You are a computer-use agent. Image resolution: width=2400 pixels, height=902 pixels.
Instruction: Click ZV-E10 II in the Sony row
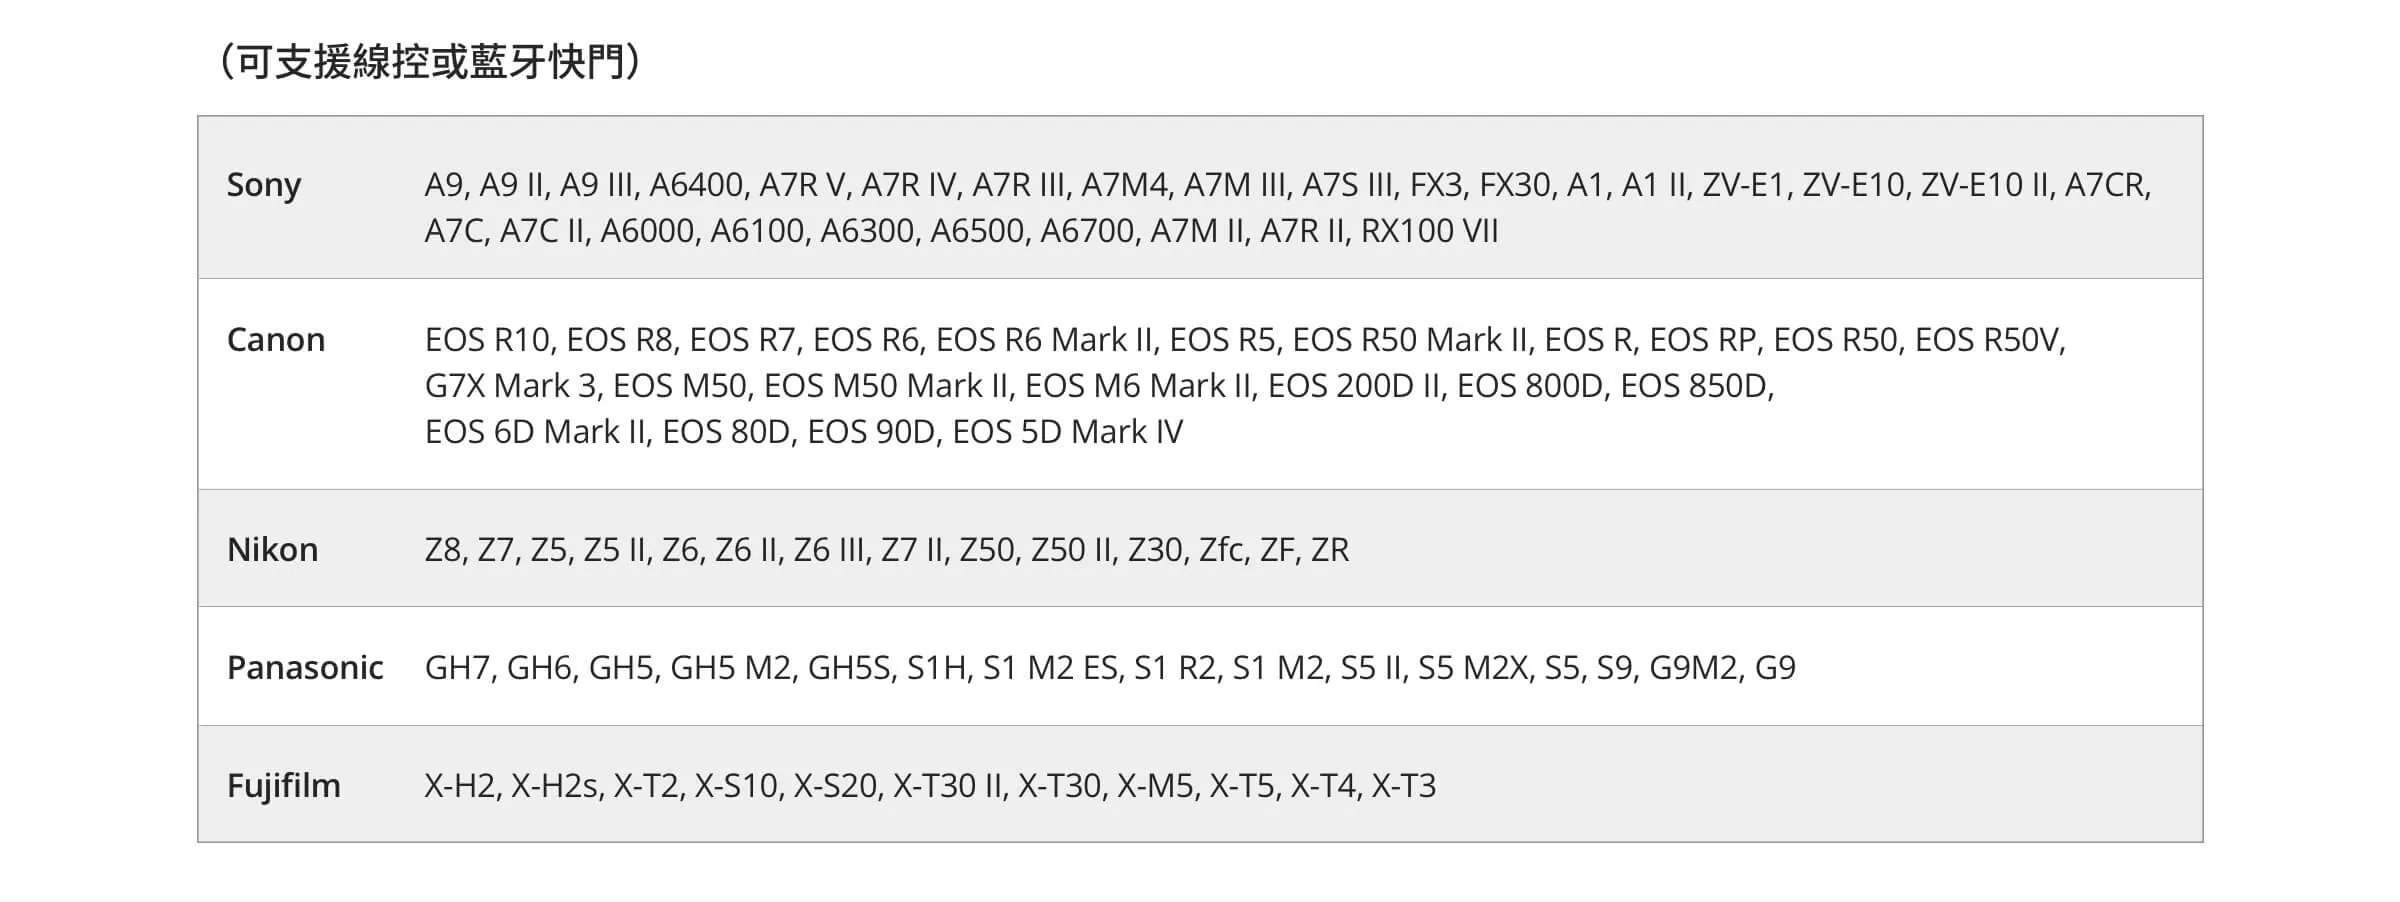[1984, 185]
